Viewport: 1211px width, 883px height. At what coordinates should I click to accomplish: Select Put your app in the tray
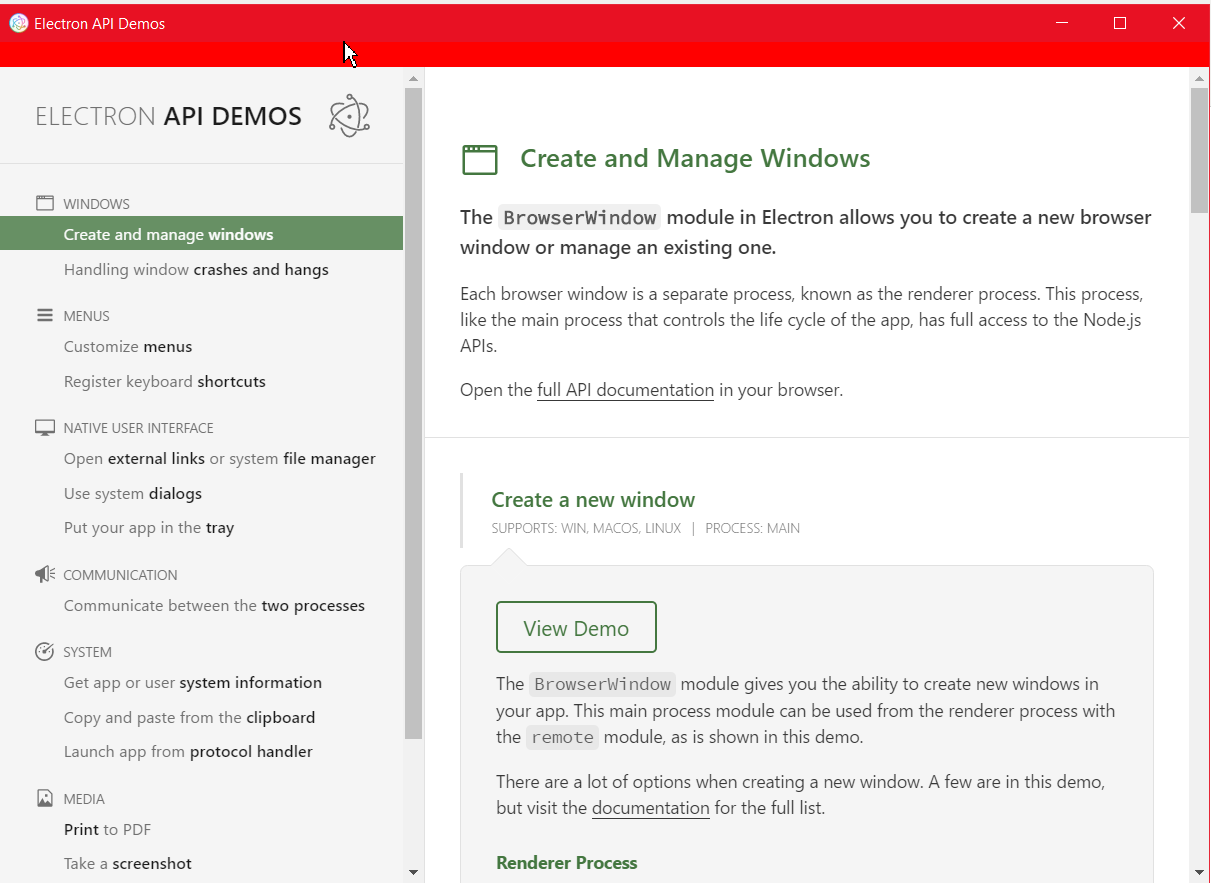(x=149, y=527)
